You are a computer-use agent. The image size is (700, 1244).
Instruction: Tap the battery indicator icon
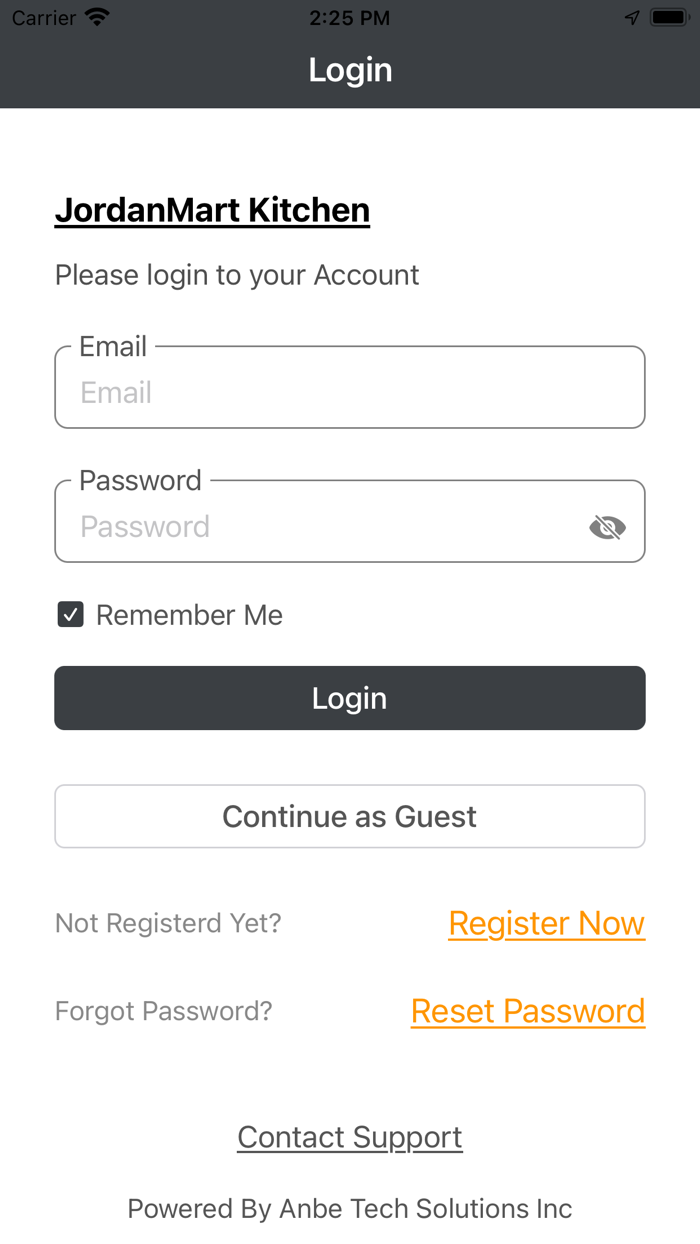[x=667, y=17]
